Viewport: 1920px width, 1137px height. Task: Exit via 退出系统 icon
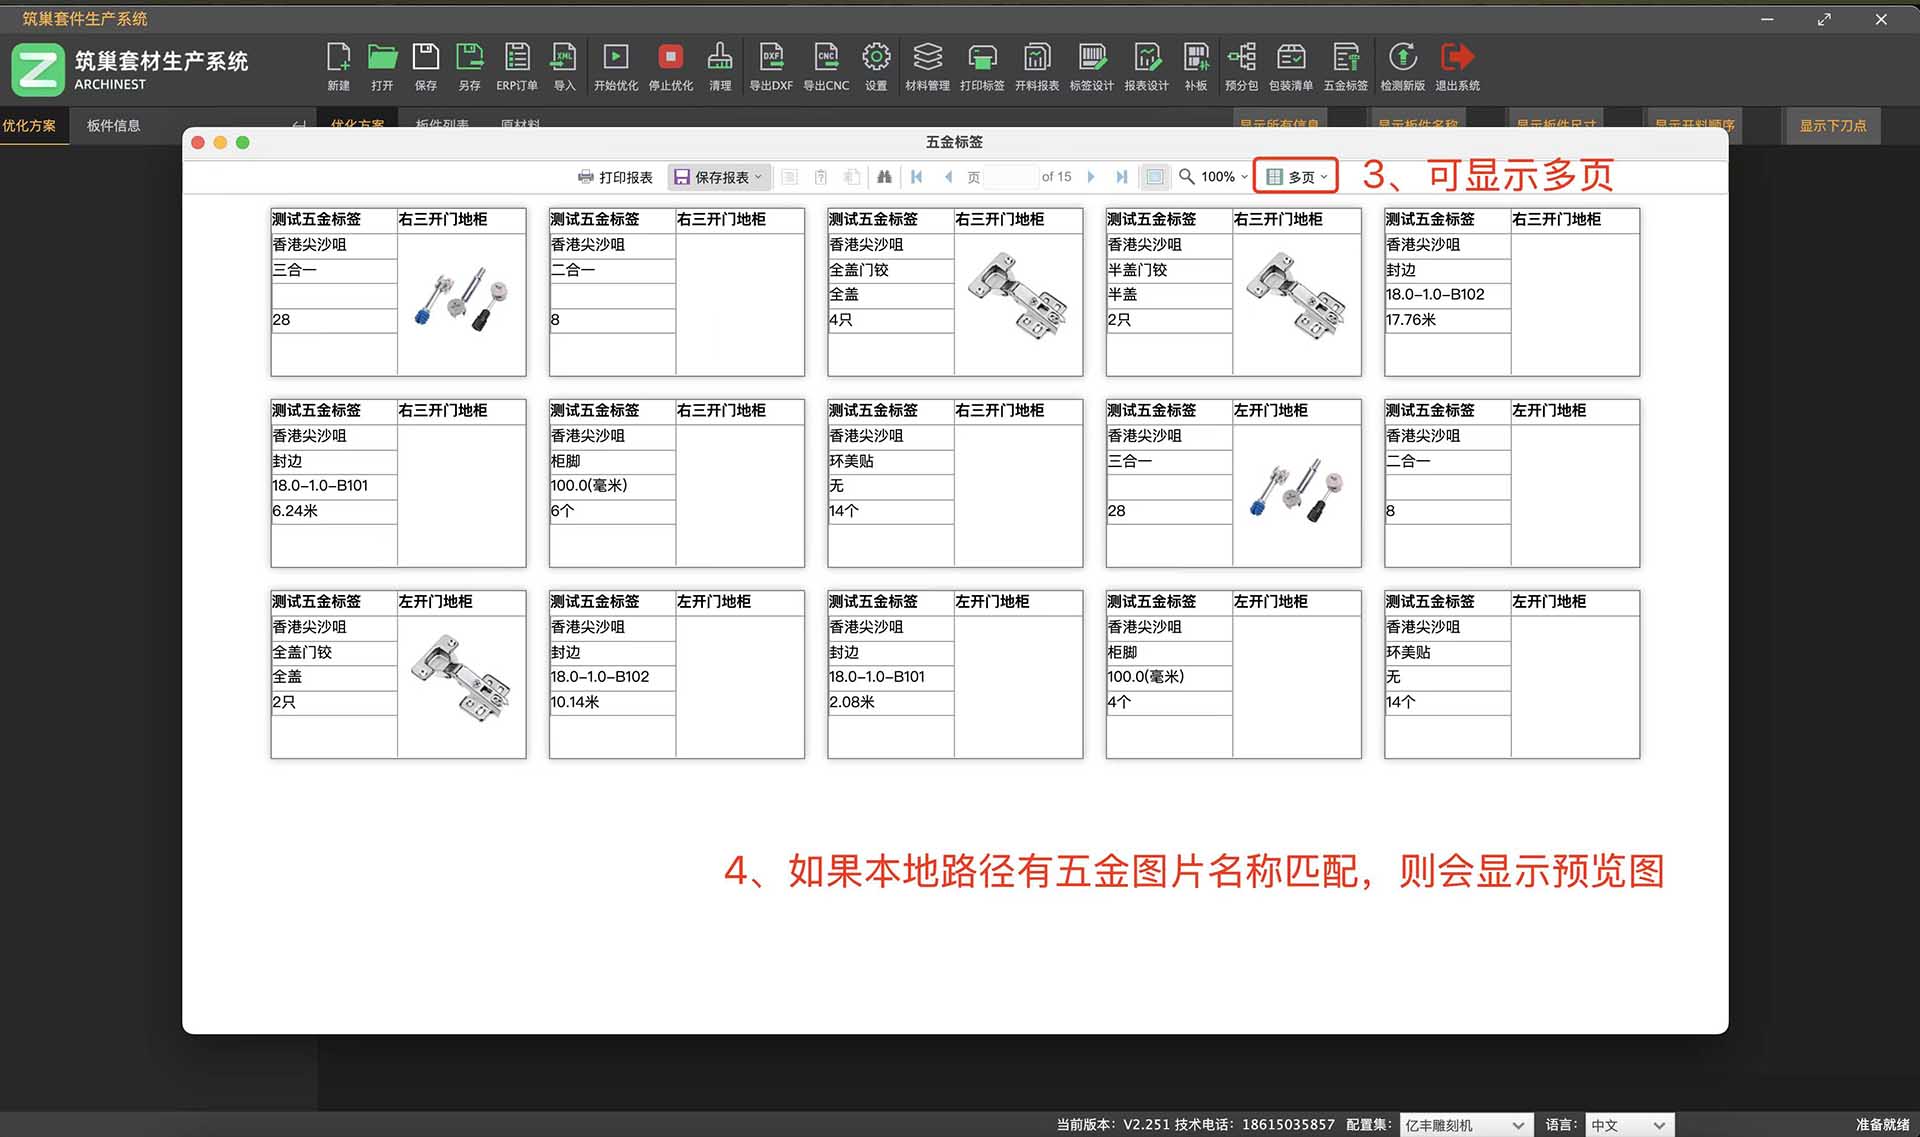coord(1458,67)
